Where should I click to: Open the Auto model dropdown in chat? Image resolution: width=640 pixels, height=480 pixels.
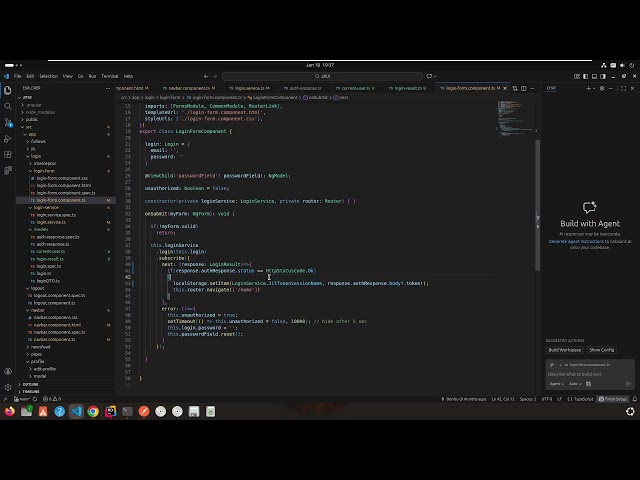(575, 384)
